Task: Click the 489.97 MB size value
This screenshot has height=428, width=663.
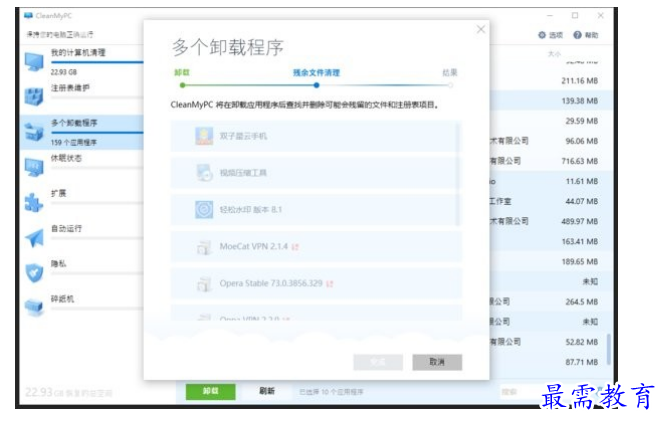Action: 580,222
